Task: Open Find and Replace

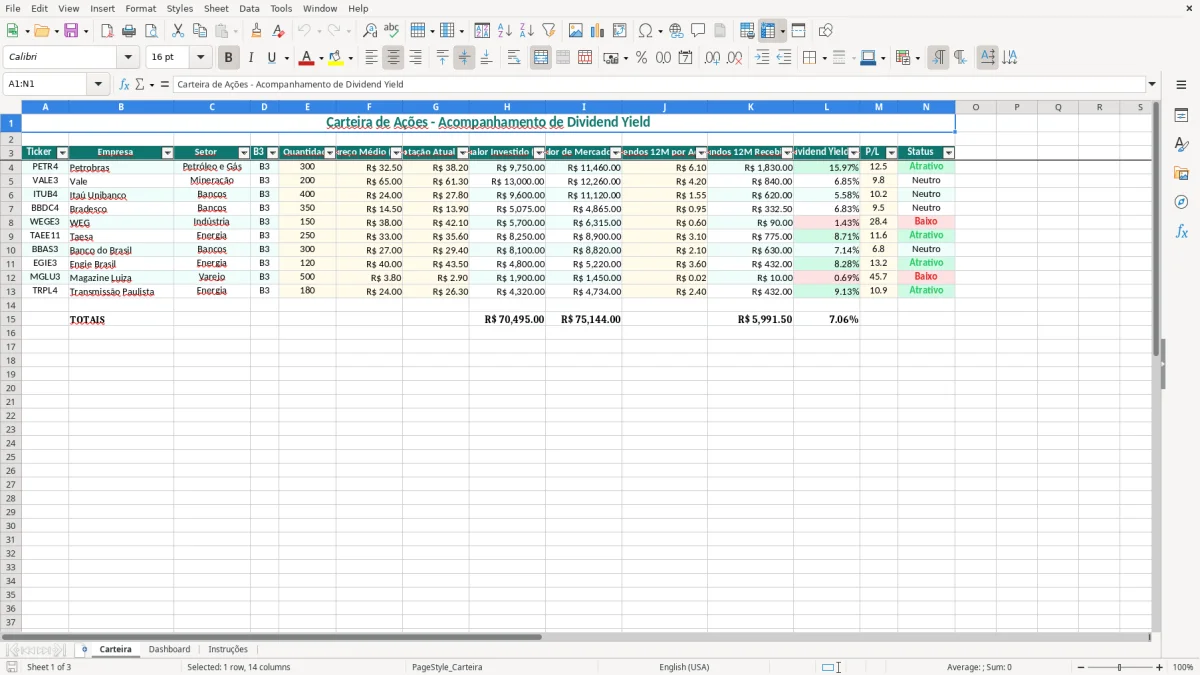Action: tap(369, 31)
